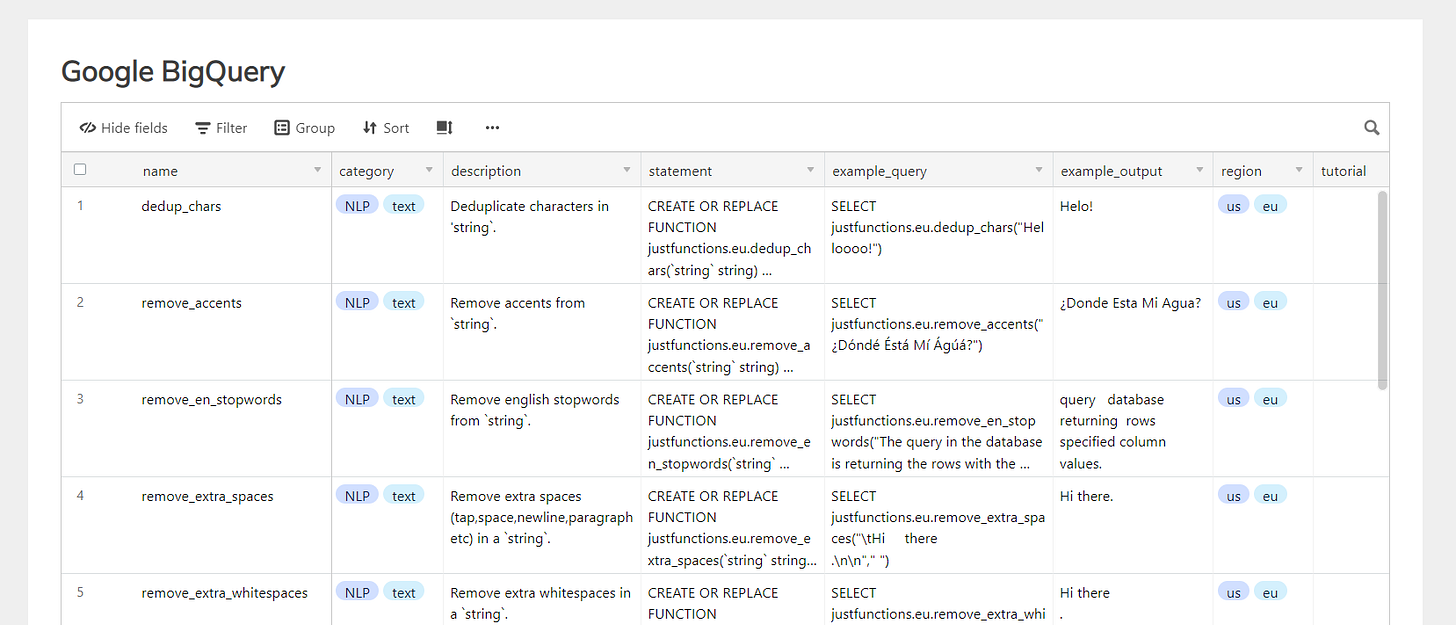Click the Google BigQuery title
Screen dimensions: 1456x625
(x=173, y=71)
